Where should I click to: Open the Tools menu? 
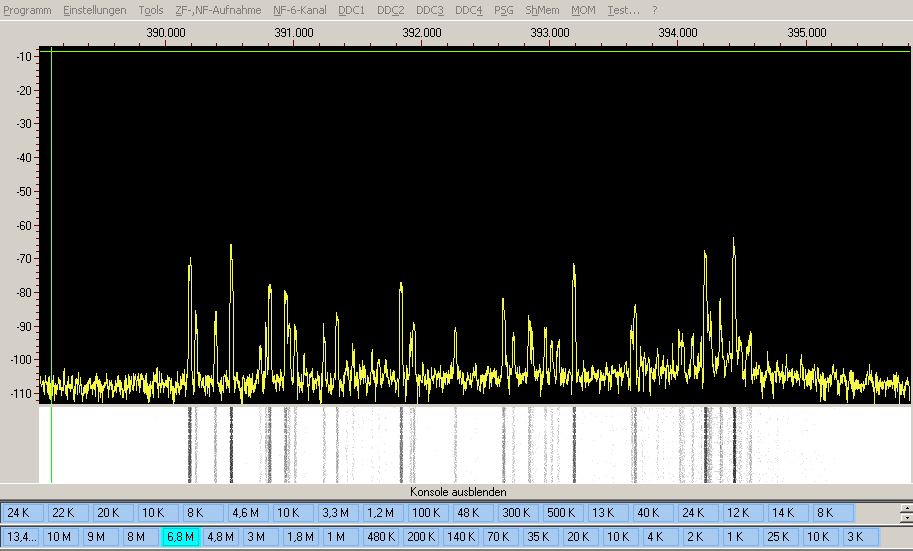[151, 10]
